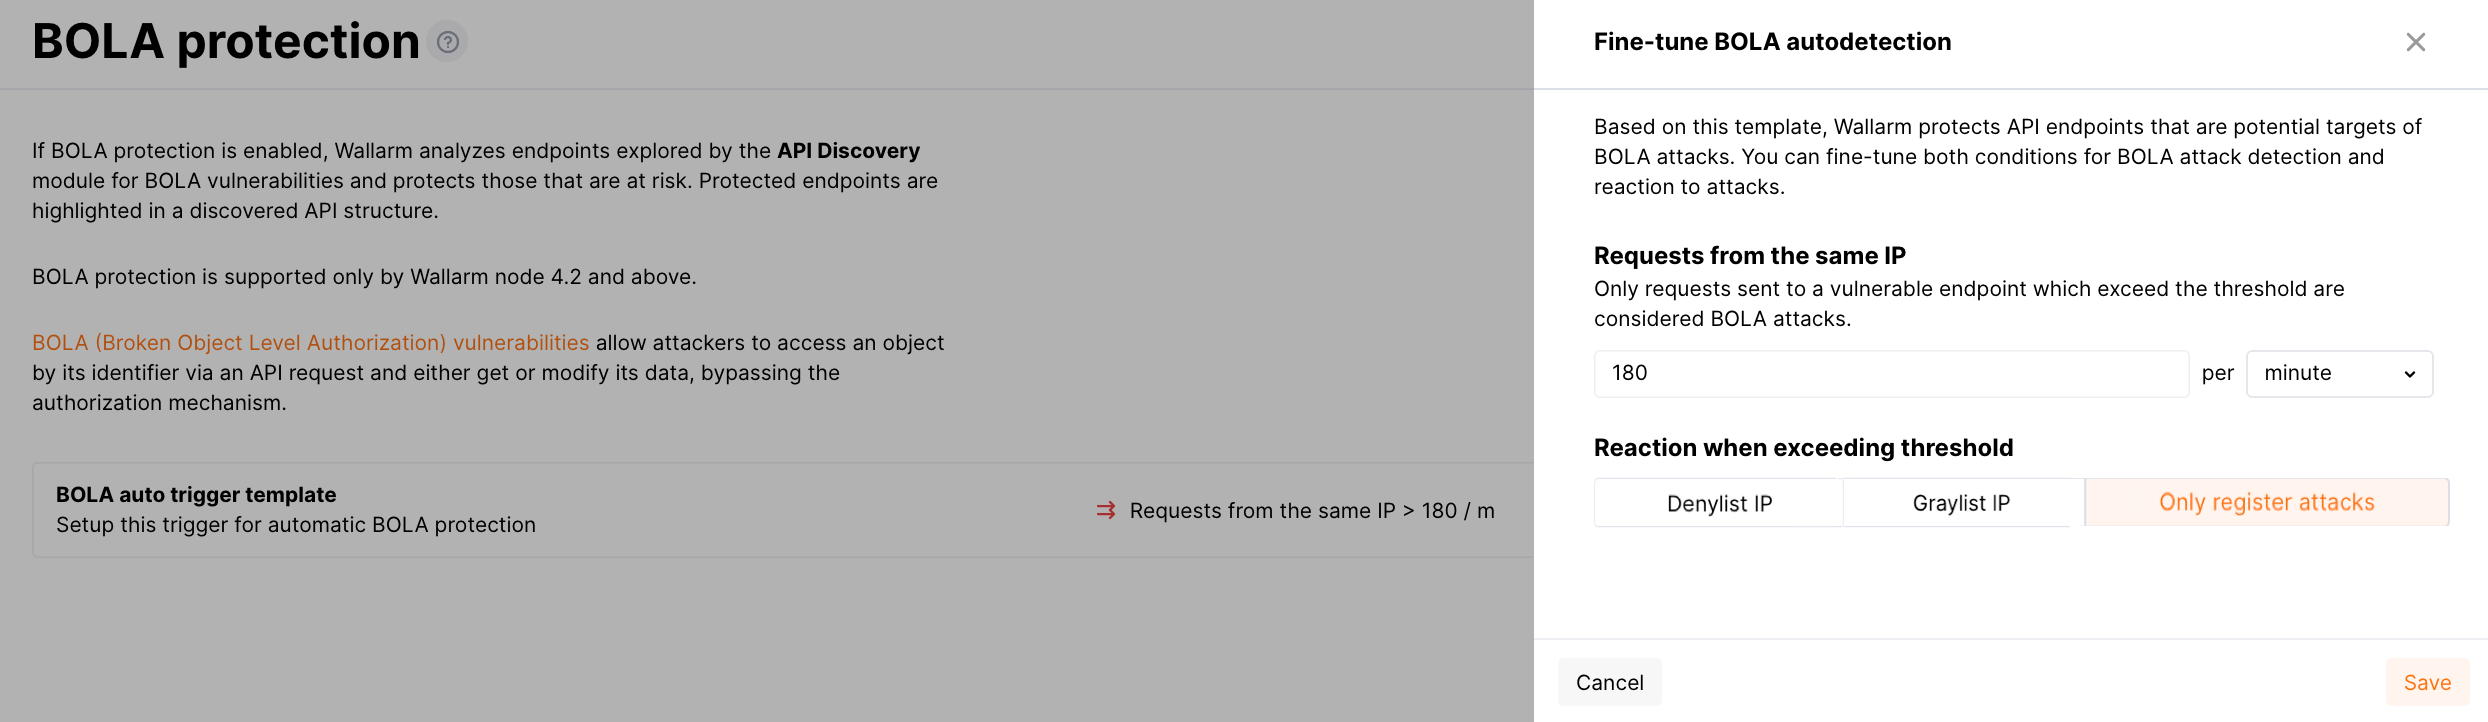Viewport: 2488px width, 722px height.
Task: Click the help question-mark icon beside BOLA protection
Action: (448, 42)
